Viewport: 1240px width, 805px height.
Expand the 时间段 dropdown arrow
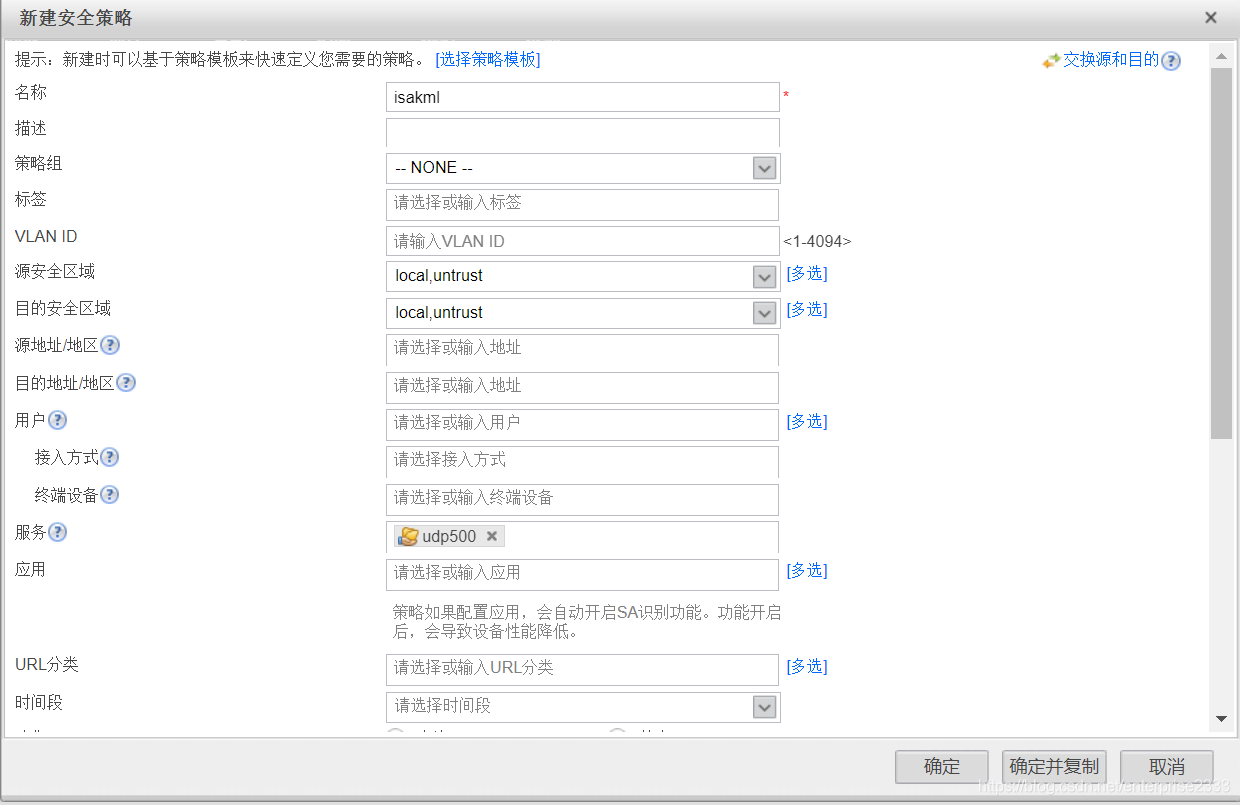pos(765,708)
